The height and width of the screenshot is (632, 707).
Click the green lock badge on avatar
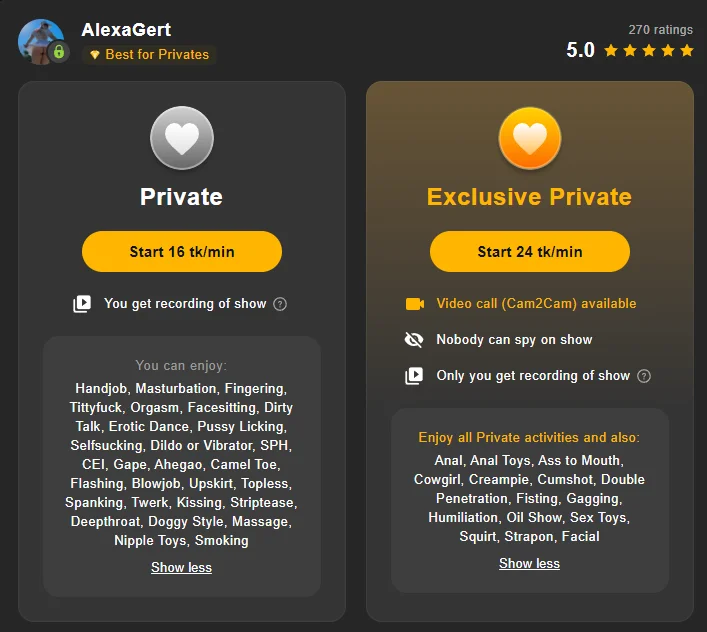(x=59, y=52)
